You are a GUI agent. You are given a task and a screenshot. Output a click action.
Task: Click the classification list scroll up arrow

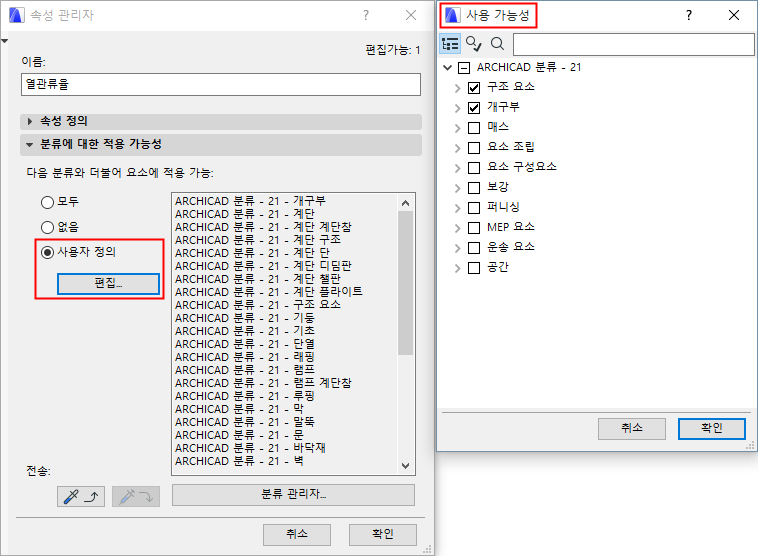coord(406,203)
